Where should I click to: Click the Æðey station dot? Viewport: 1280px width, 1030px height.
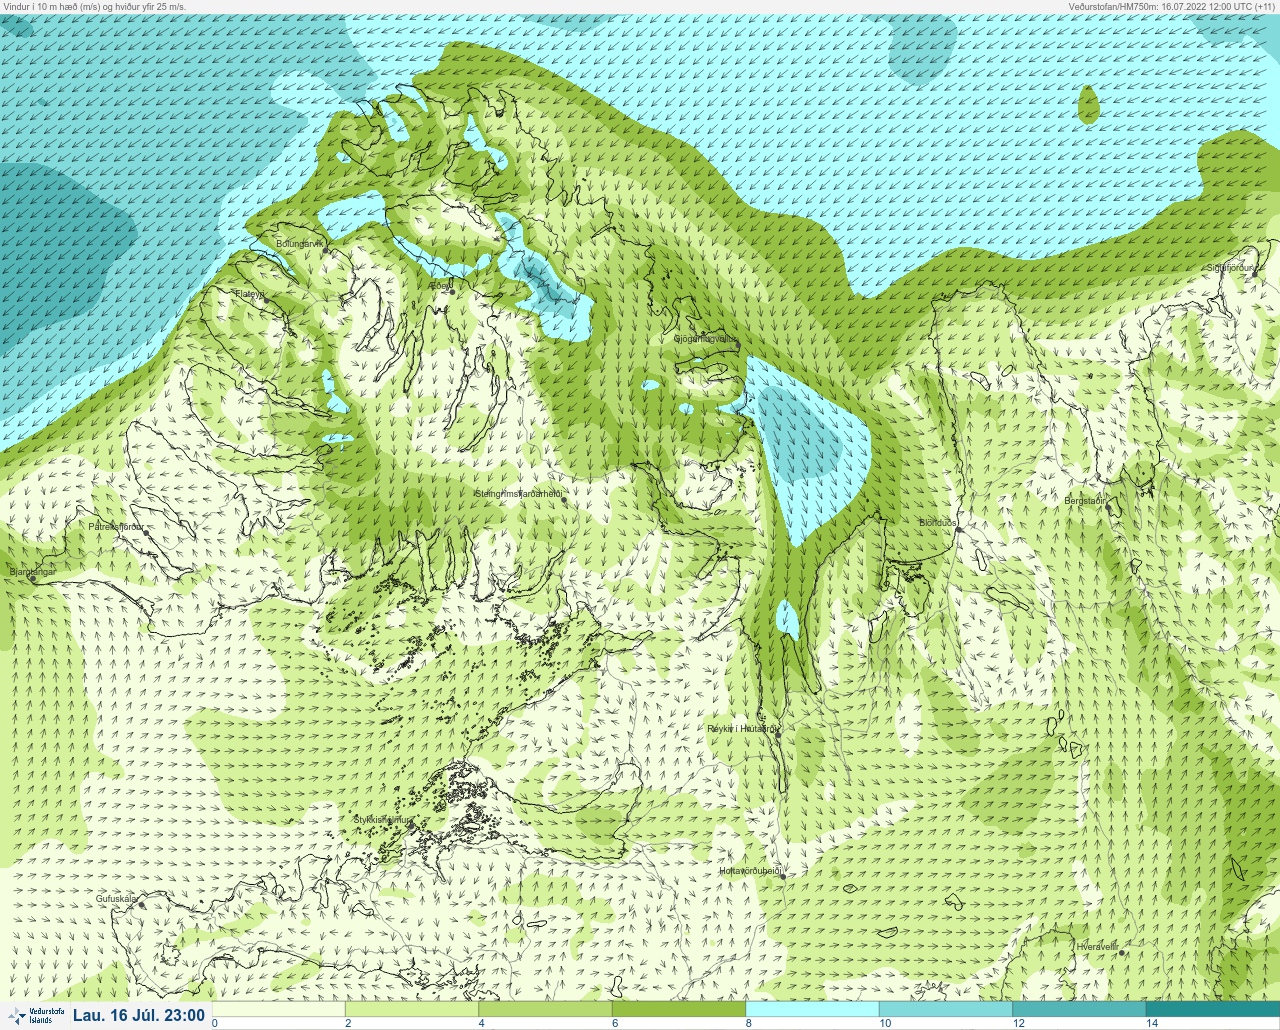tap(454, 290)
